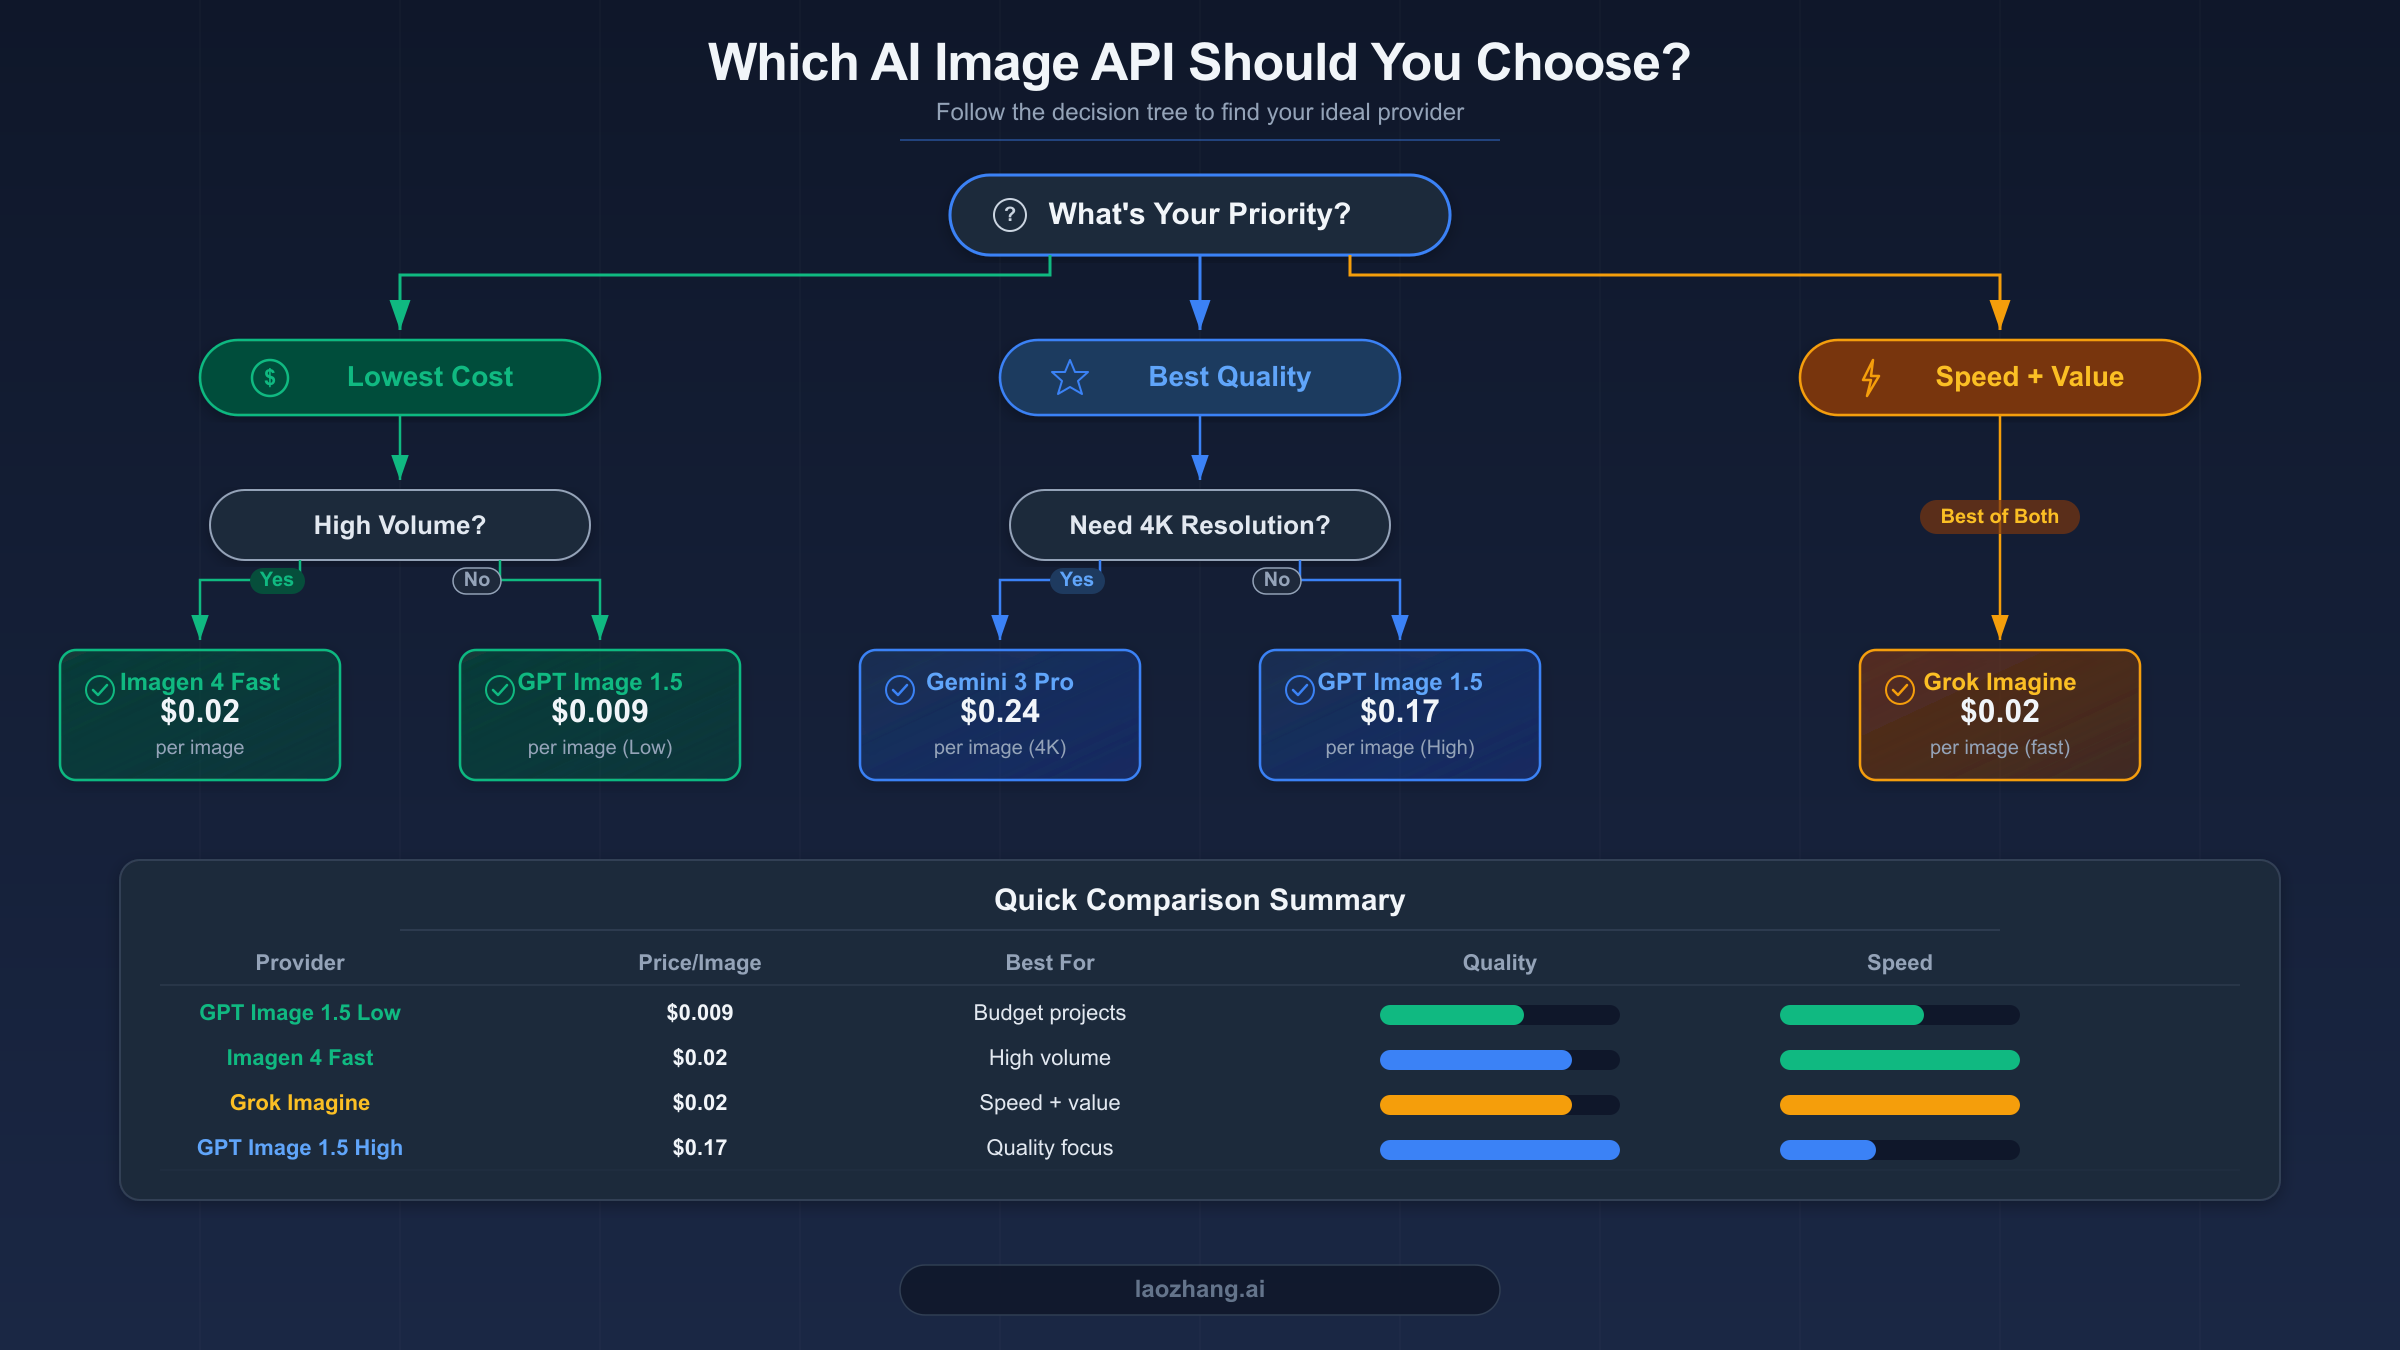Expand the Lowest Cost branch node
This screenshot has width=2400, height=1350.
[400, 377]
